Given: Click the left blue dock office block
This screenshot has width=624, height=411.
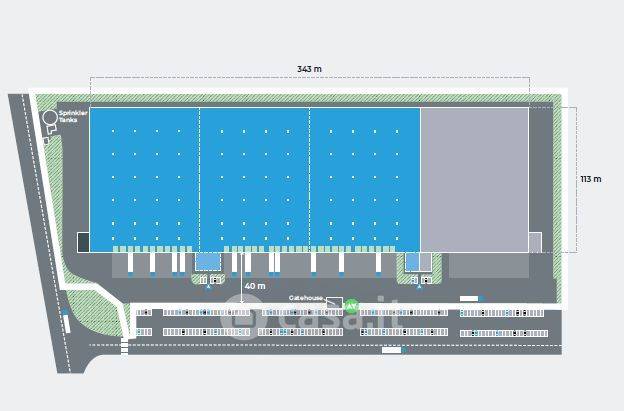Looking at the screenshot, I should point(207,261).
